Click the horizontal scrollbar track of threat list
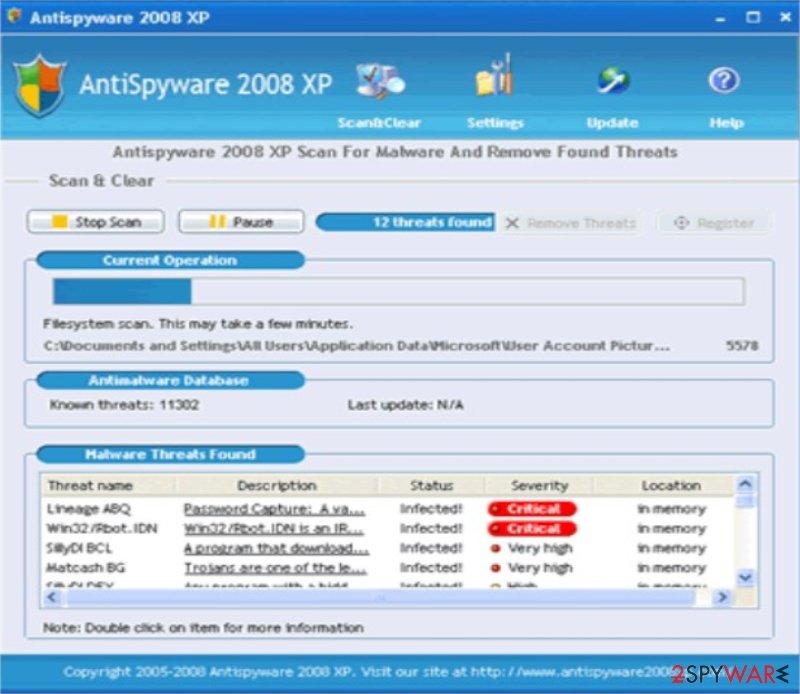Screen dimensions: 800x694 [x=387, y=597]
